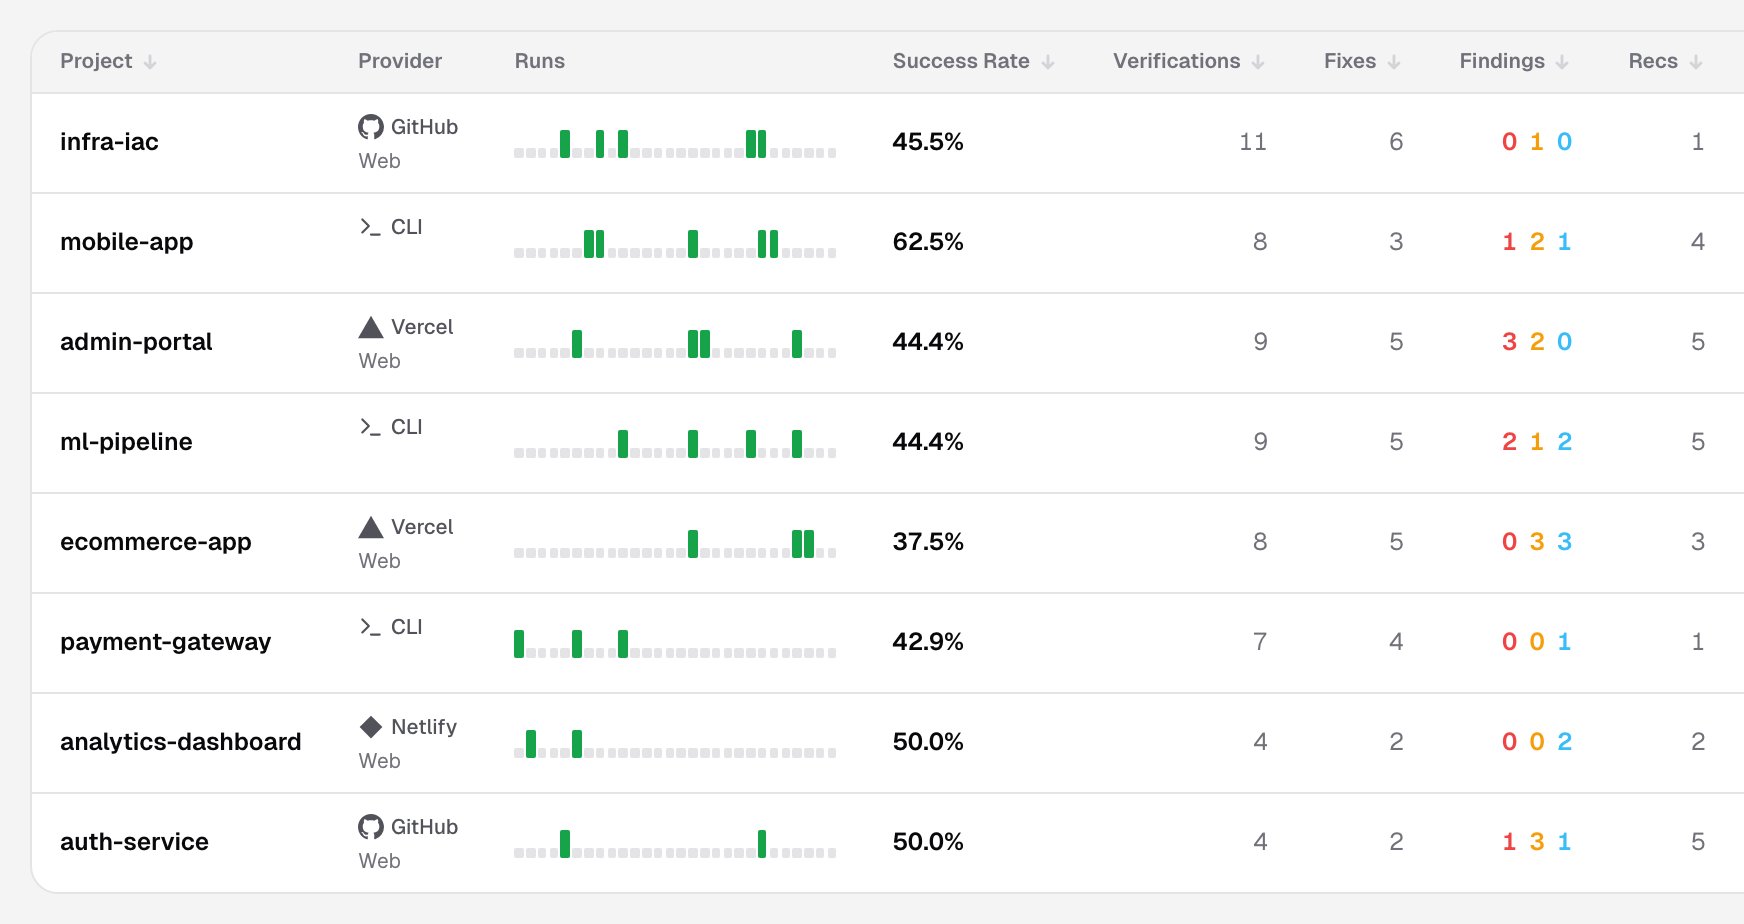Click CLI terminal icon in payment-gateway row
The image size is (1744, 924).
click(x=371, y=627)
